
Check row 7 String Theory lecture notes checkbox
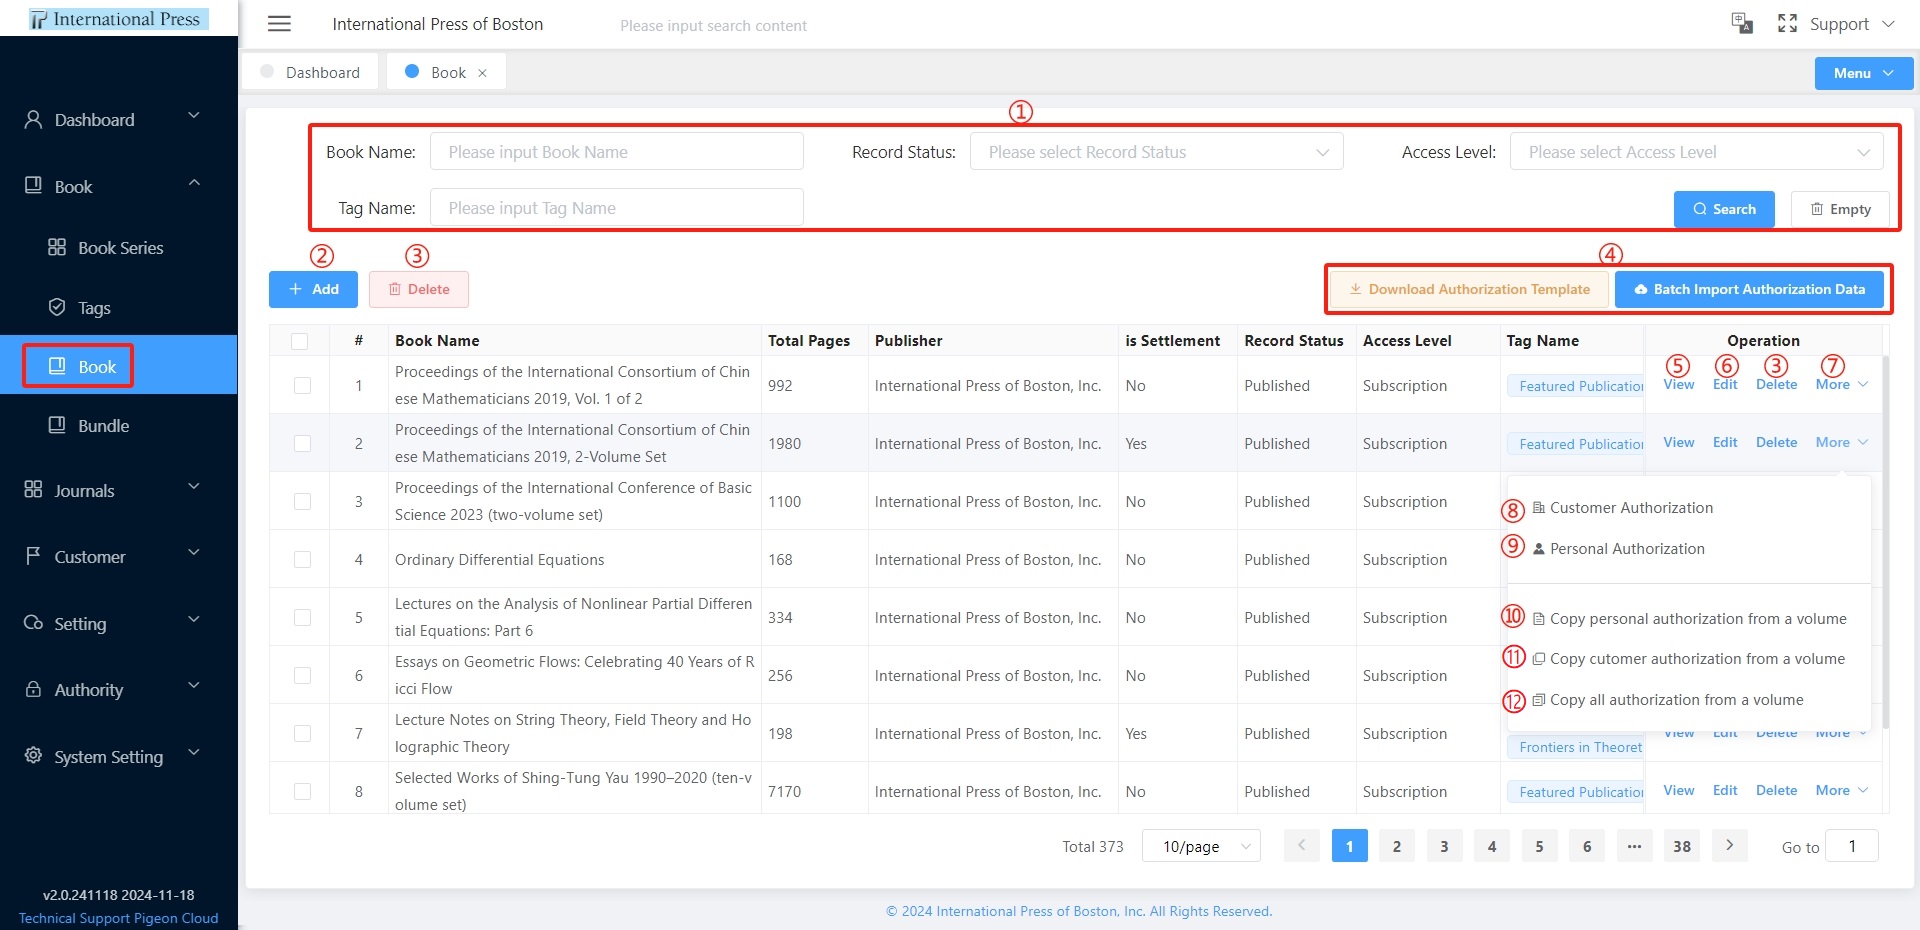(x=302, y=733)
